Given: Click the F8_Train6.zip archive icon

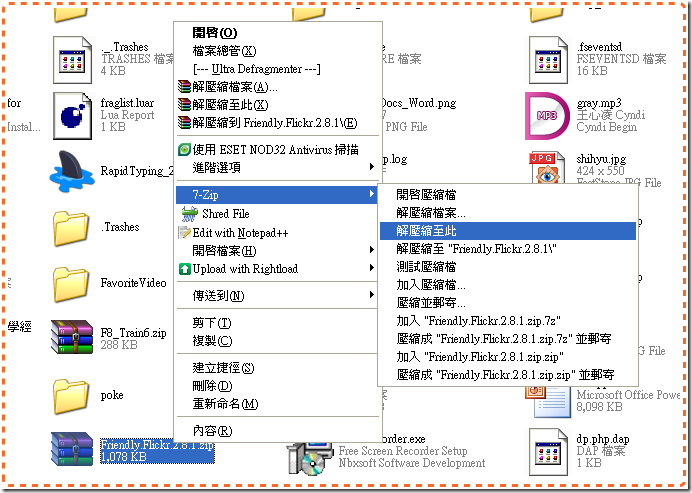Looking at the screenshot, I should pos(72,337).
